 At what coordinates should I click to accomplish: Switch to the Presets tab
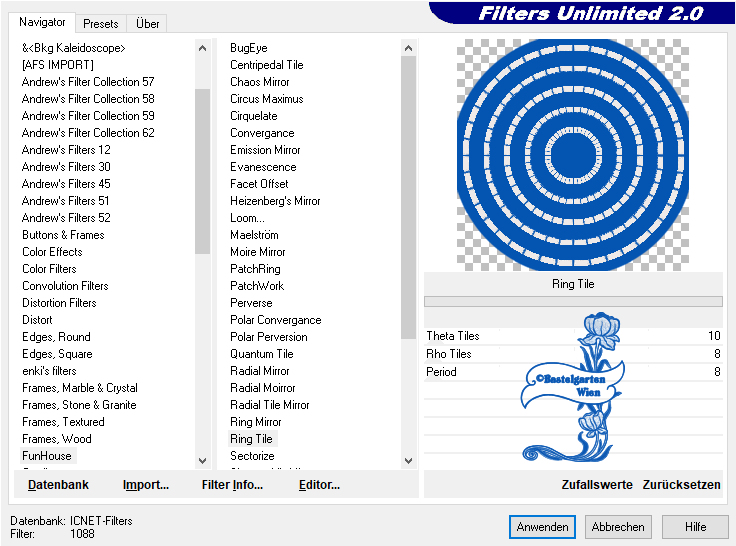[100, 23]
